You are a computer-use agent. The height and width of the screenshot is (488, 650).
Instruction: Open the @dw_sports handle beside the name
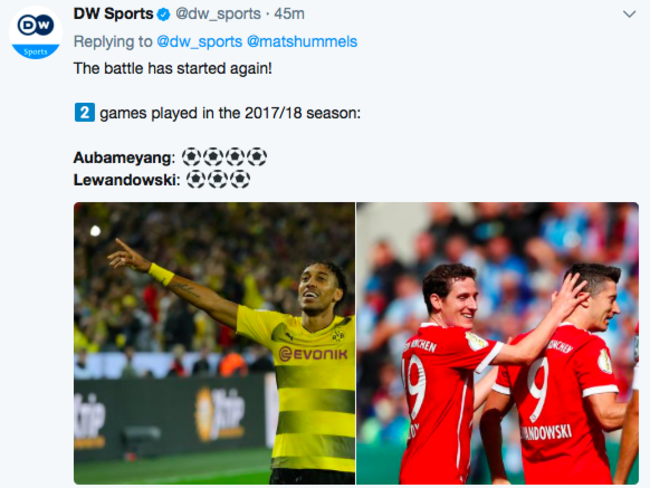(218, 14)
